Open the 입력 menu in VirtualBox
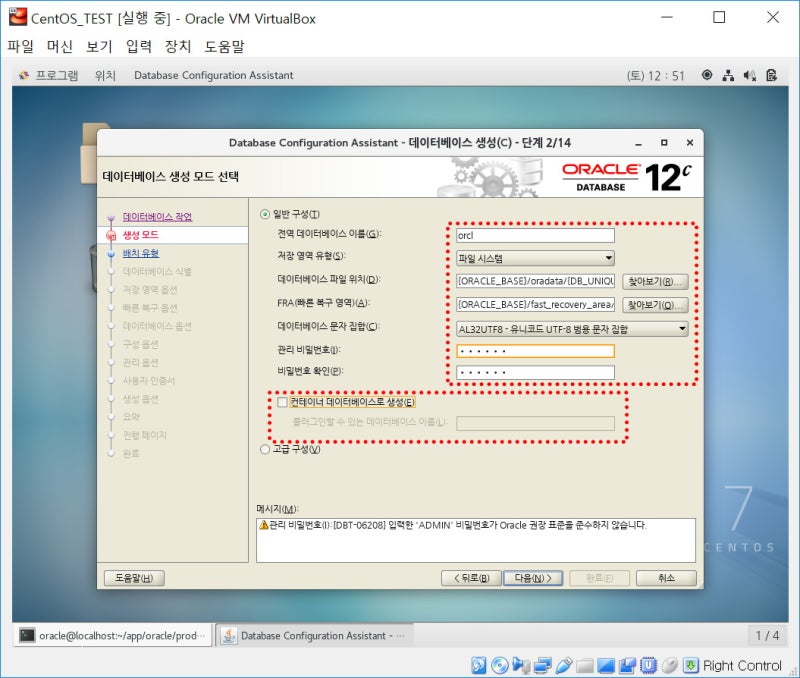 click(139, 46)
